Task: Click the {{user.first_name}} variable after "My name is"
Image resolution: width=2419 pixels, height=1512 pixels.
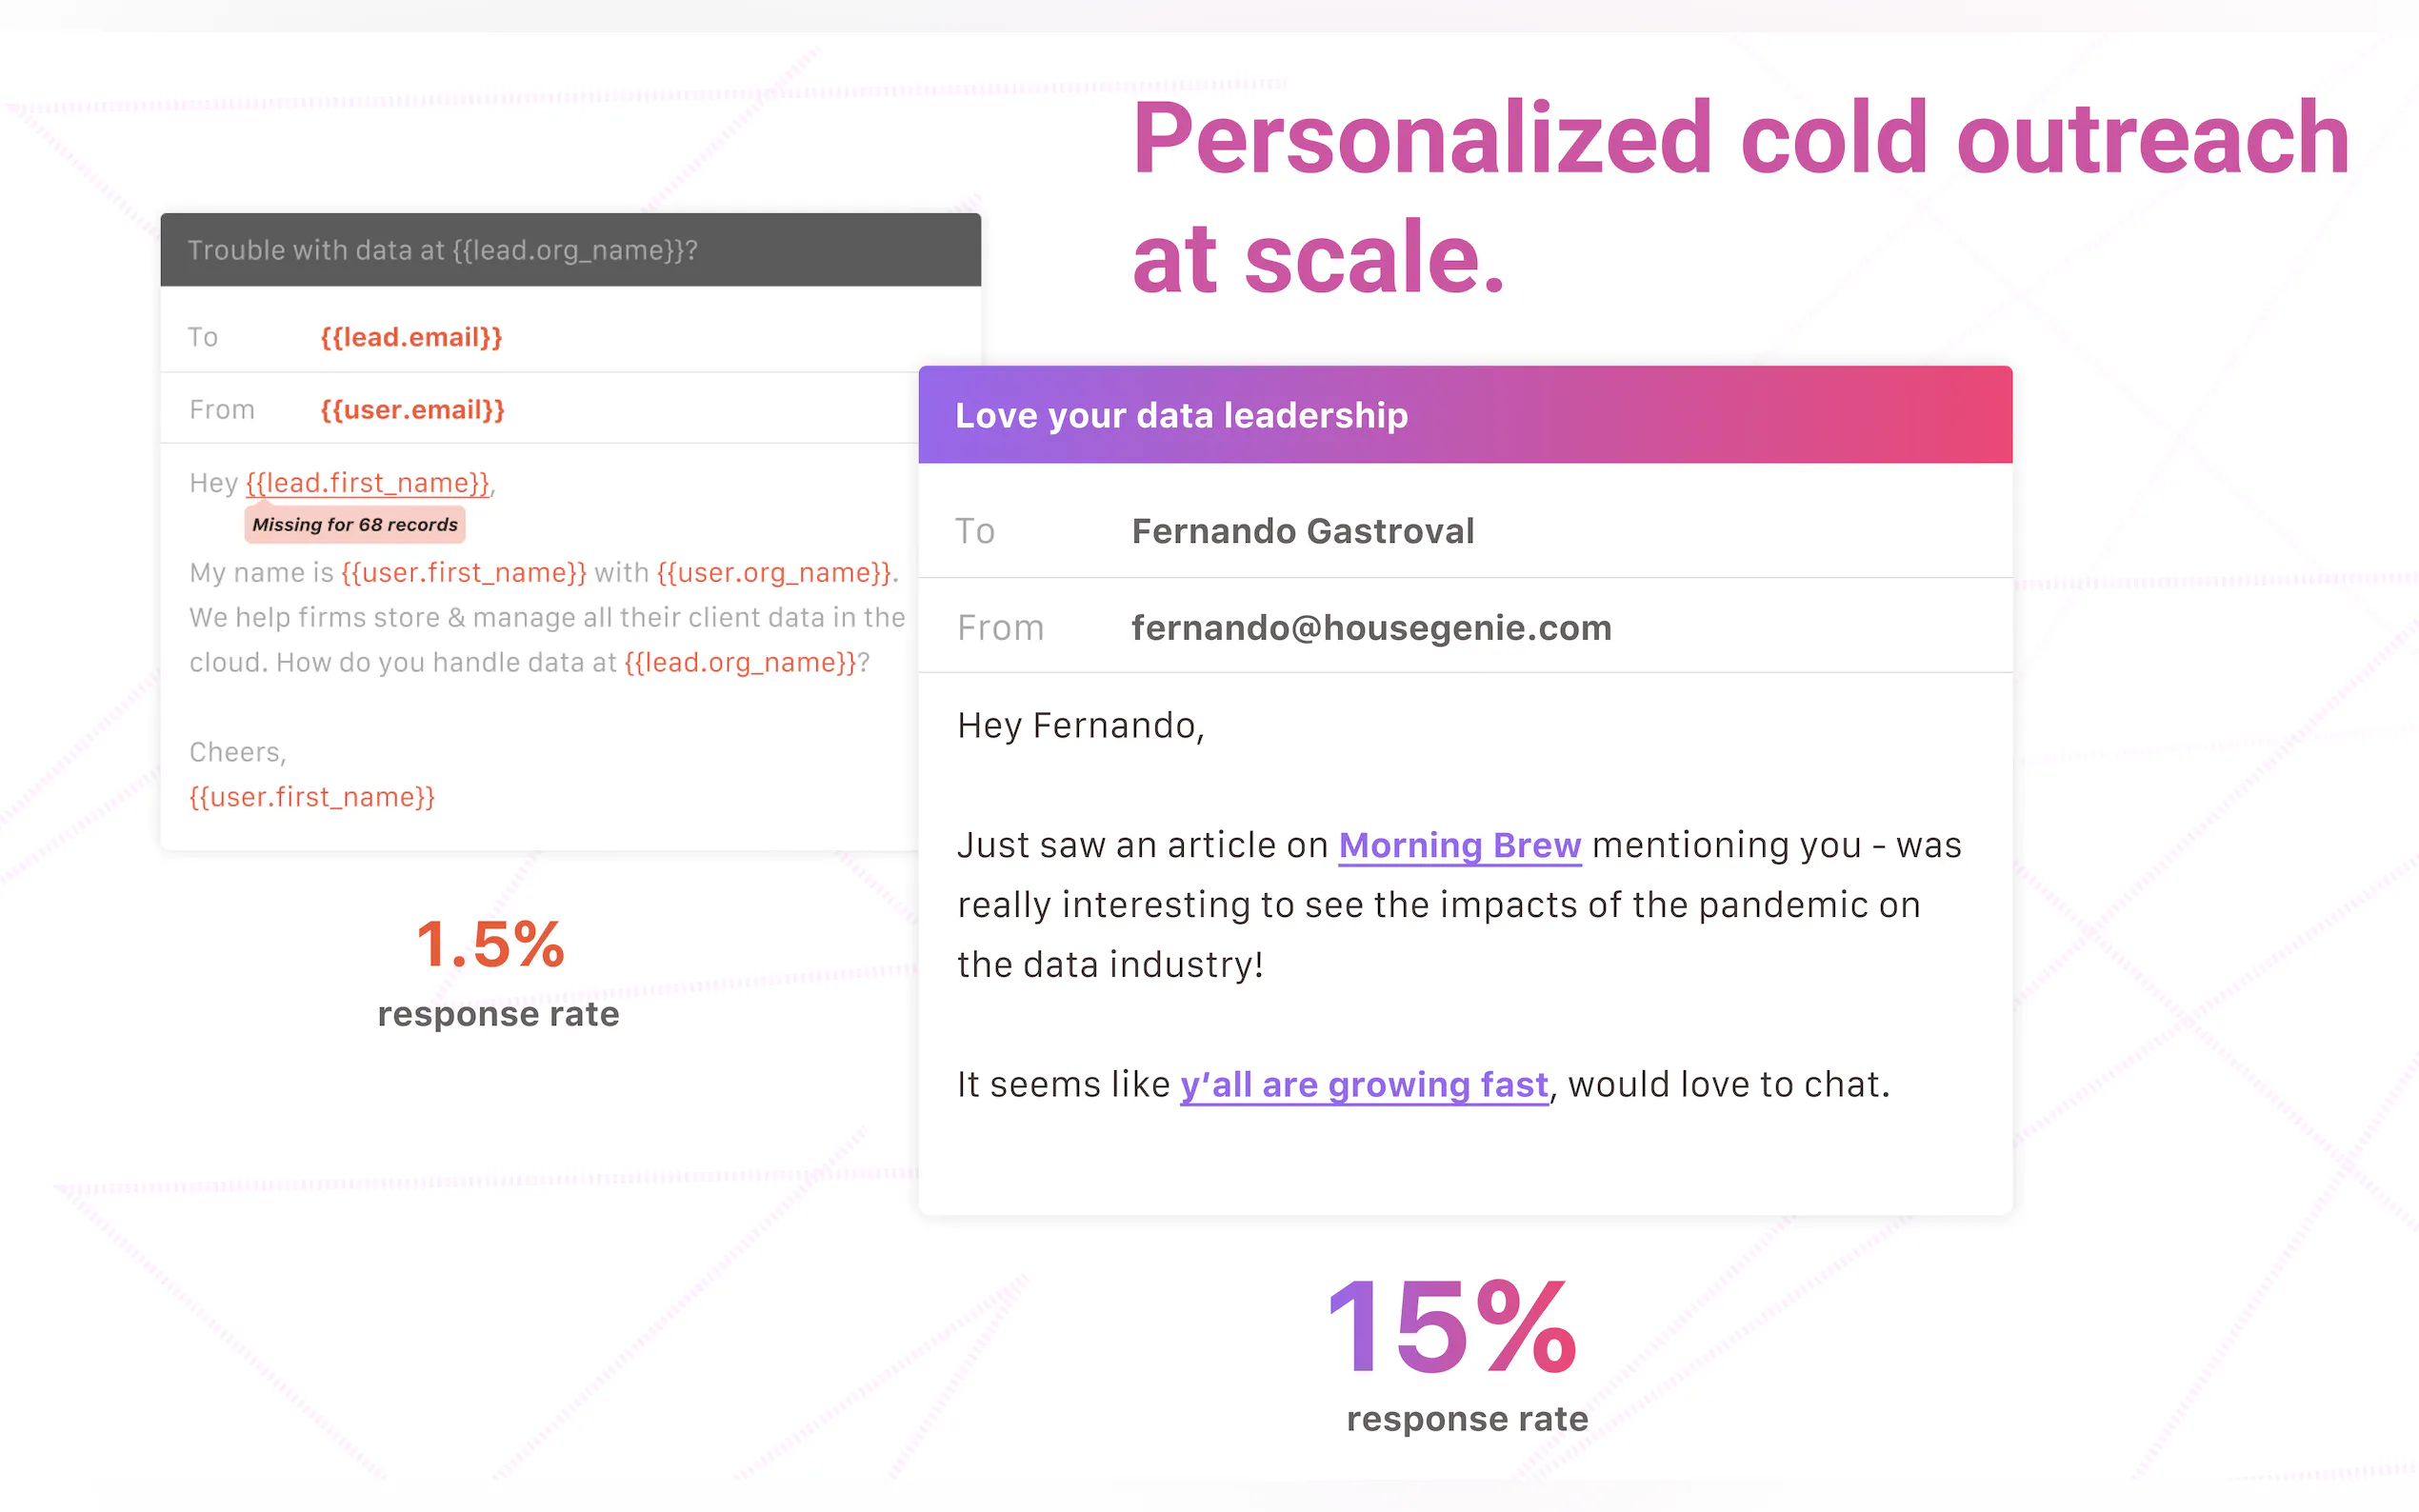Action: pos(463,573)
